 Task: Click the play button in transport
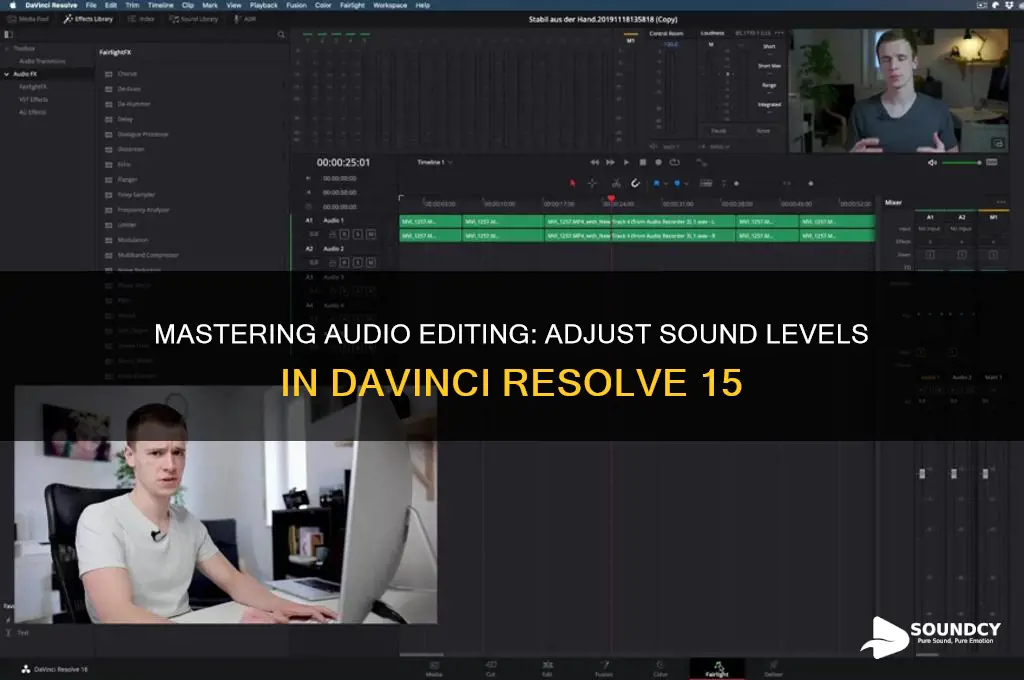[626, 162]
